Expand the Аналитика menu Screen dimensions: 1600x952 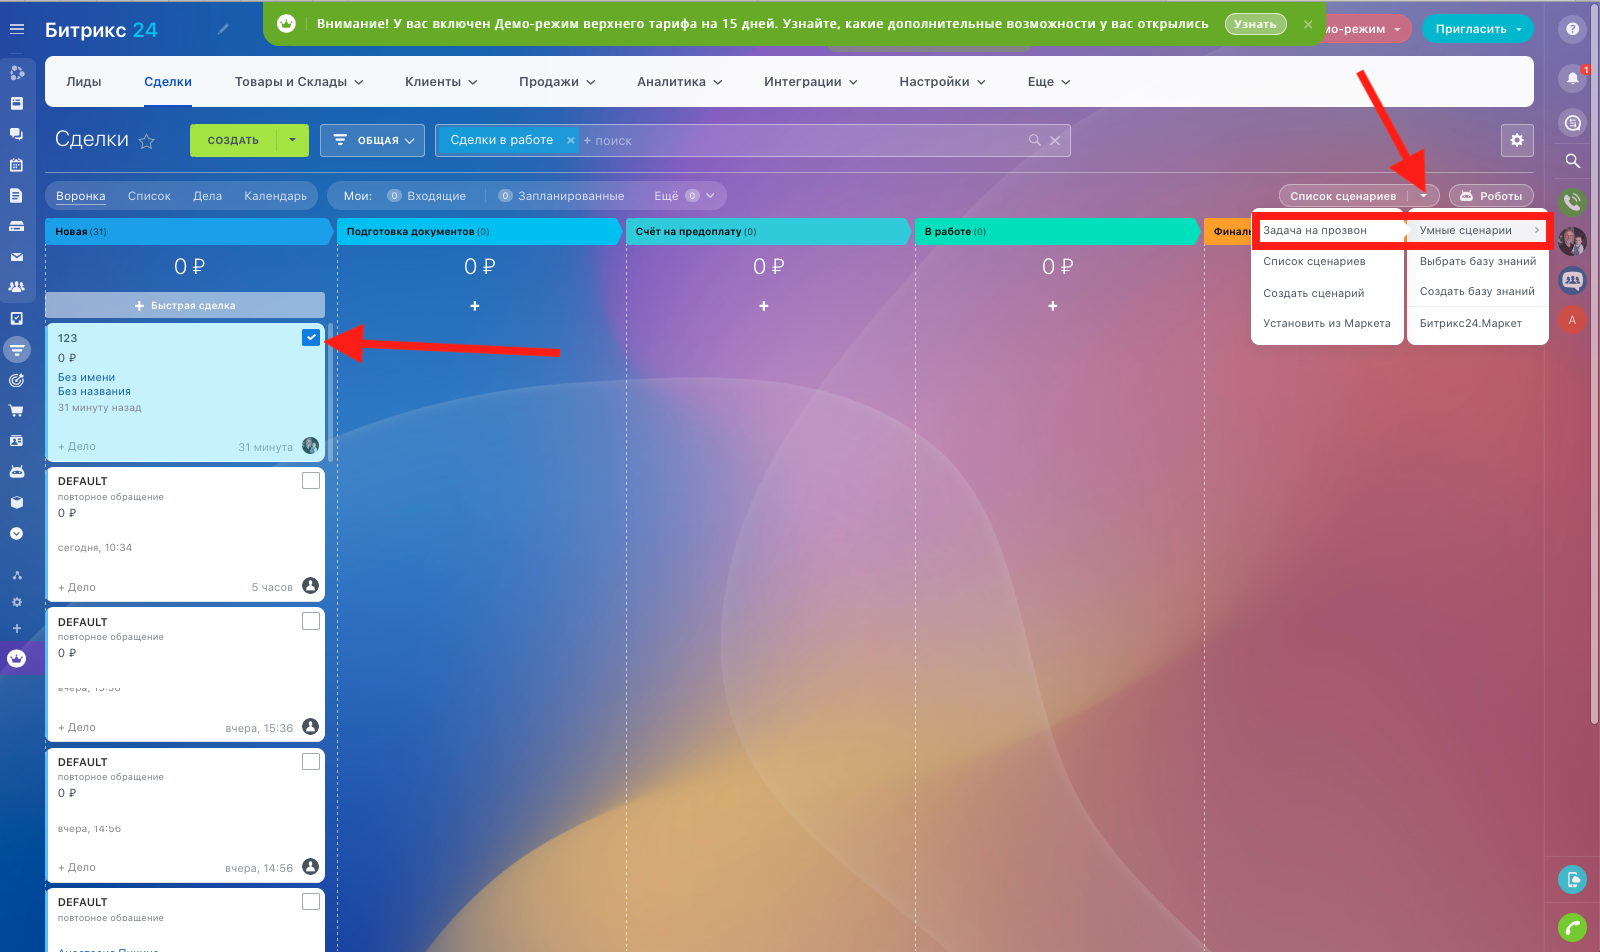(x=680, y=82)
